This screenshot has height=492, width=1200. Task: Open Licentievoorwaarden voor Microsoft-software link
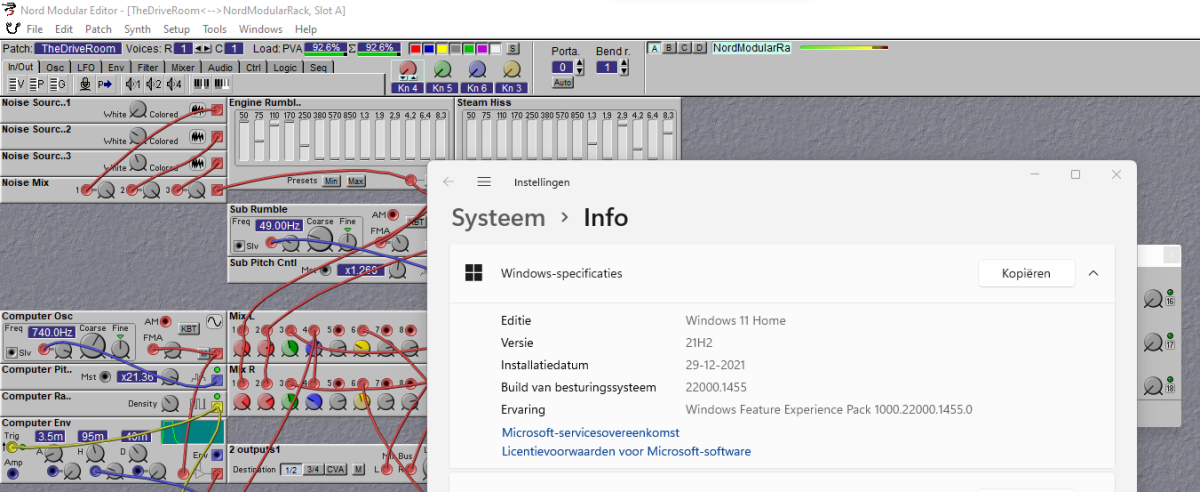click(x=626, y=451)
